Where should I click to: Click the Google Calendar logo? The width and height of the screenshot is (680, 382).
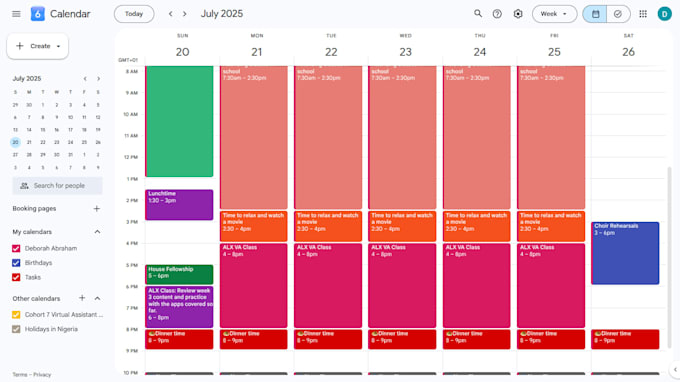point(38,14)
